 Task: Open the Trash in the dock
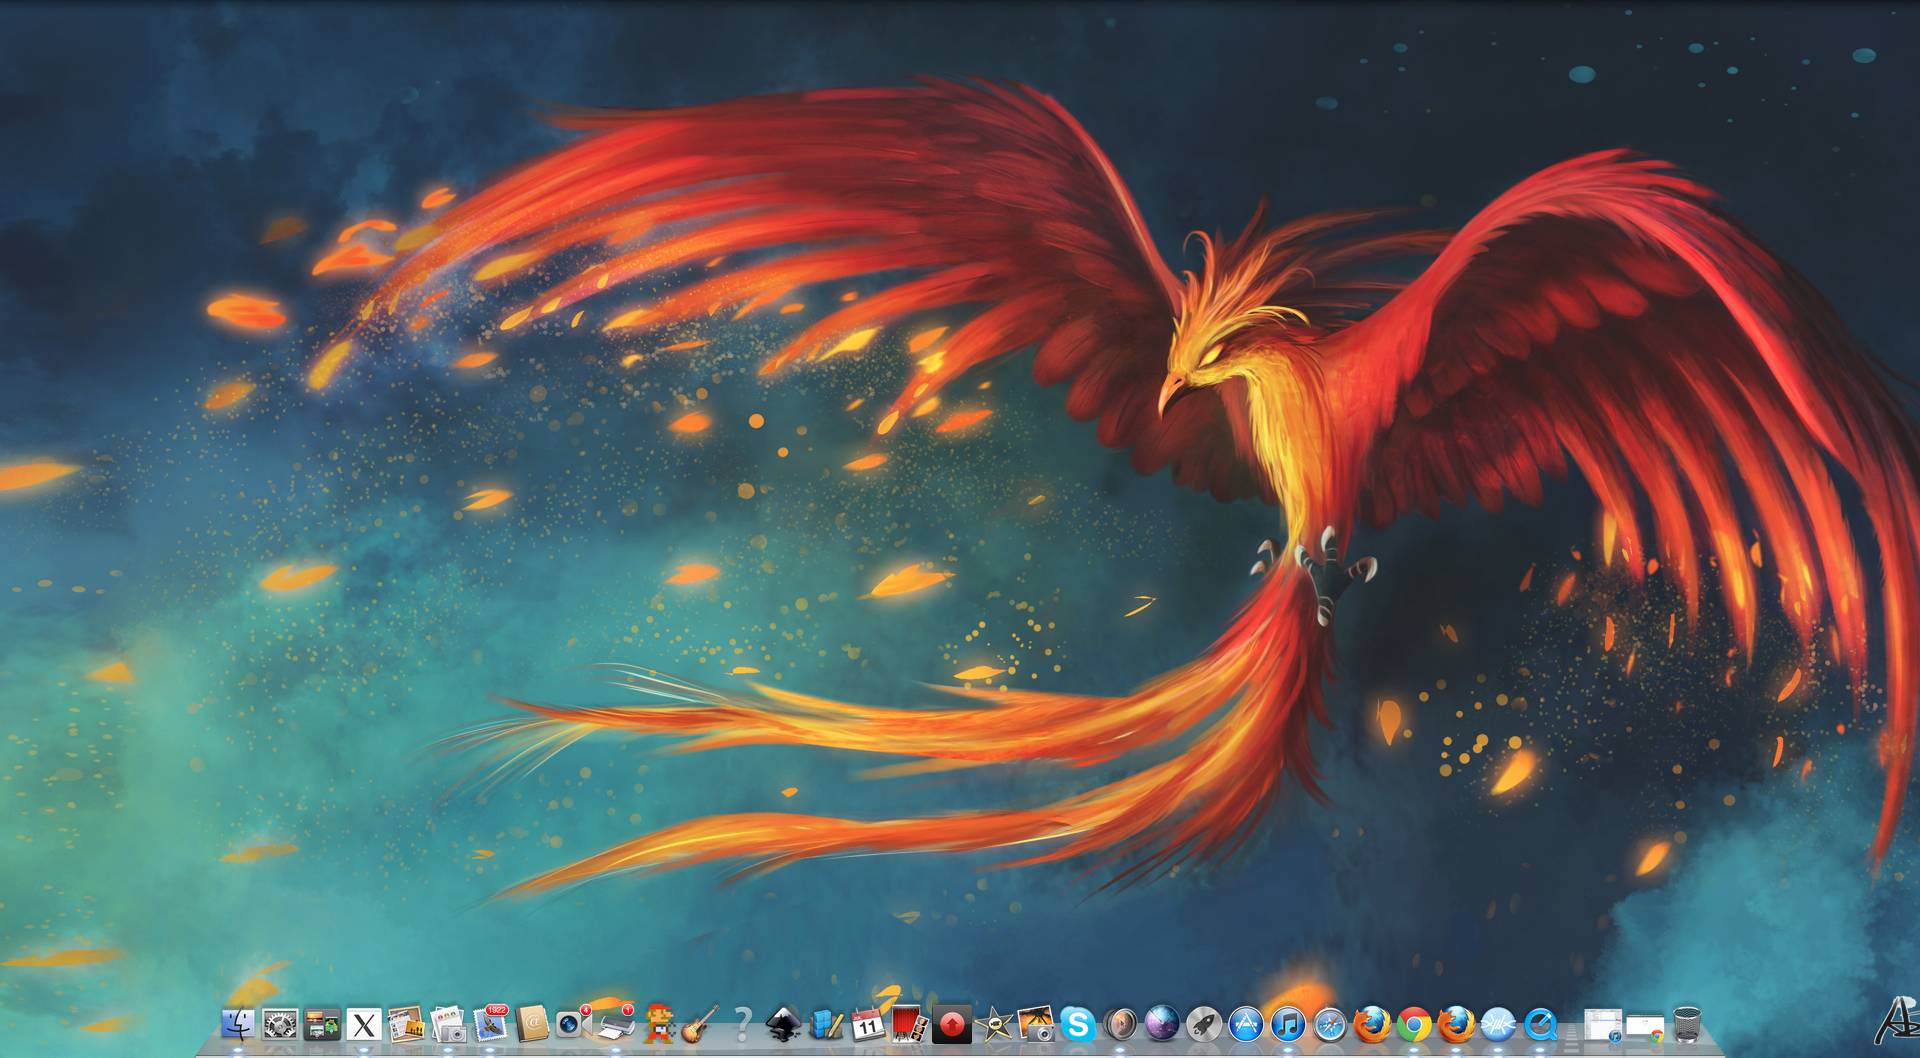click(1687, 1024)
